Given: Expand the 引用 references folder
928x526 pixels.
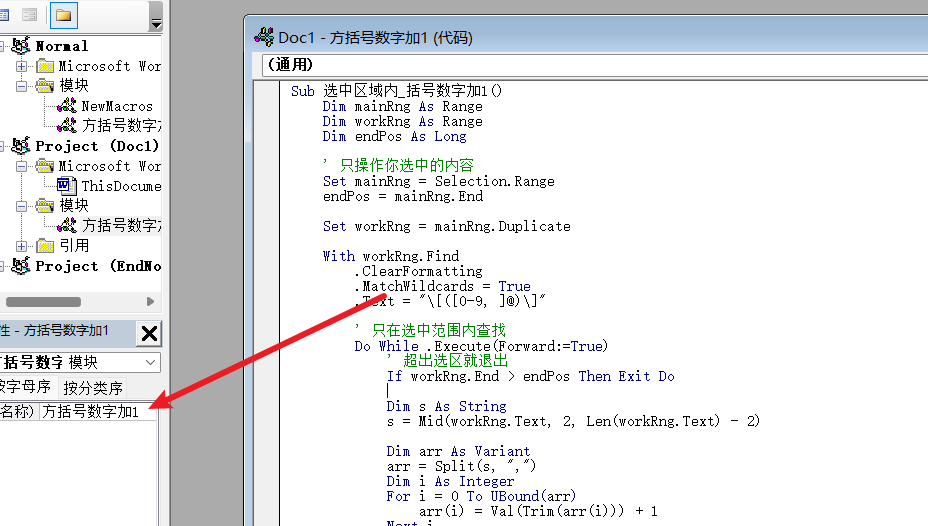Looking at the screenshot, I should (22, 246).
